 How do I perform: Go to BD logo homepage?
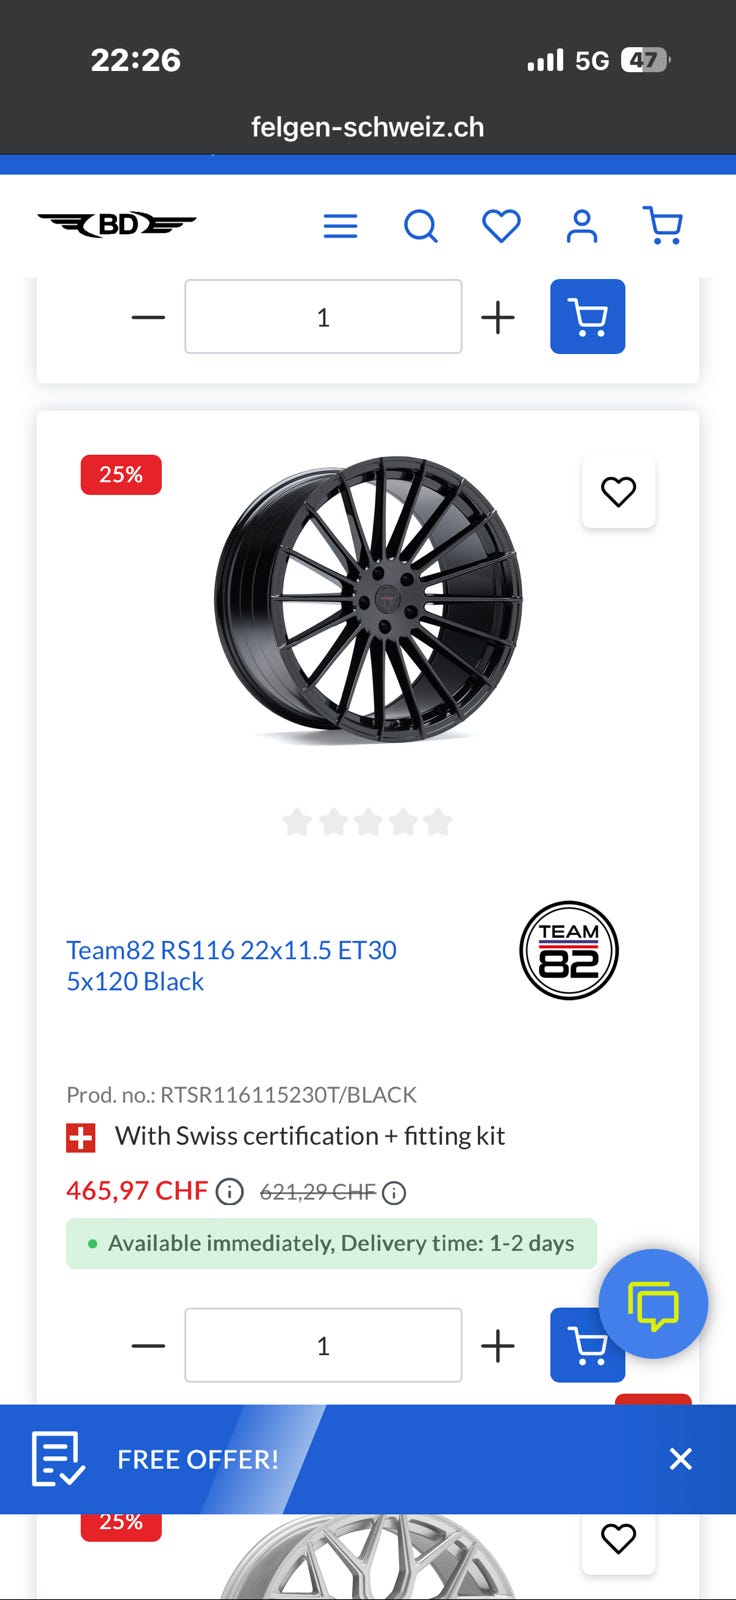click(117, 225)
